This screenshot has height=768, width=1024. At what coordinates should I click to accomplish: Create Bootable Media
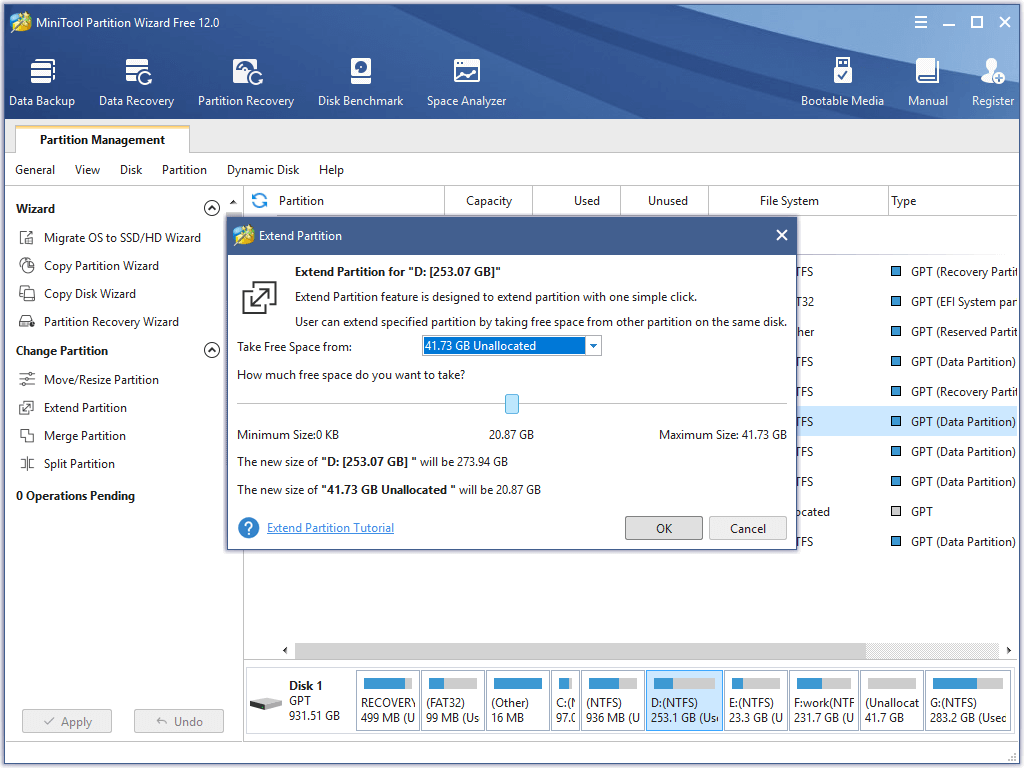(x=842, y=83)
